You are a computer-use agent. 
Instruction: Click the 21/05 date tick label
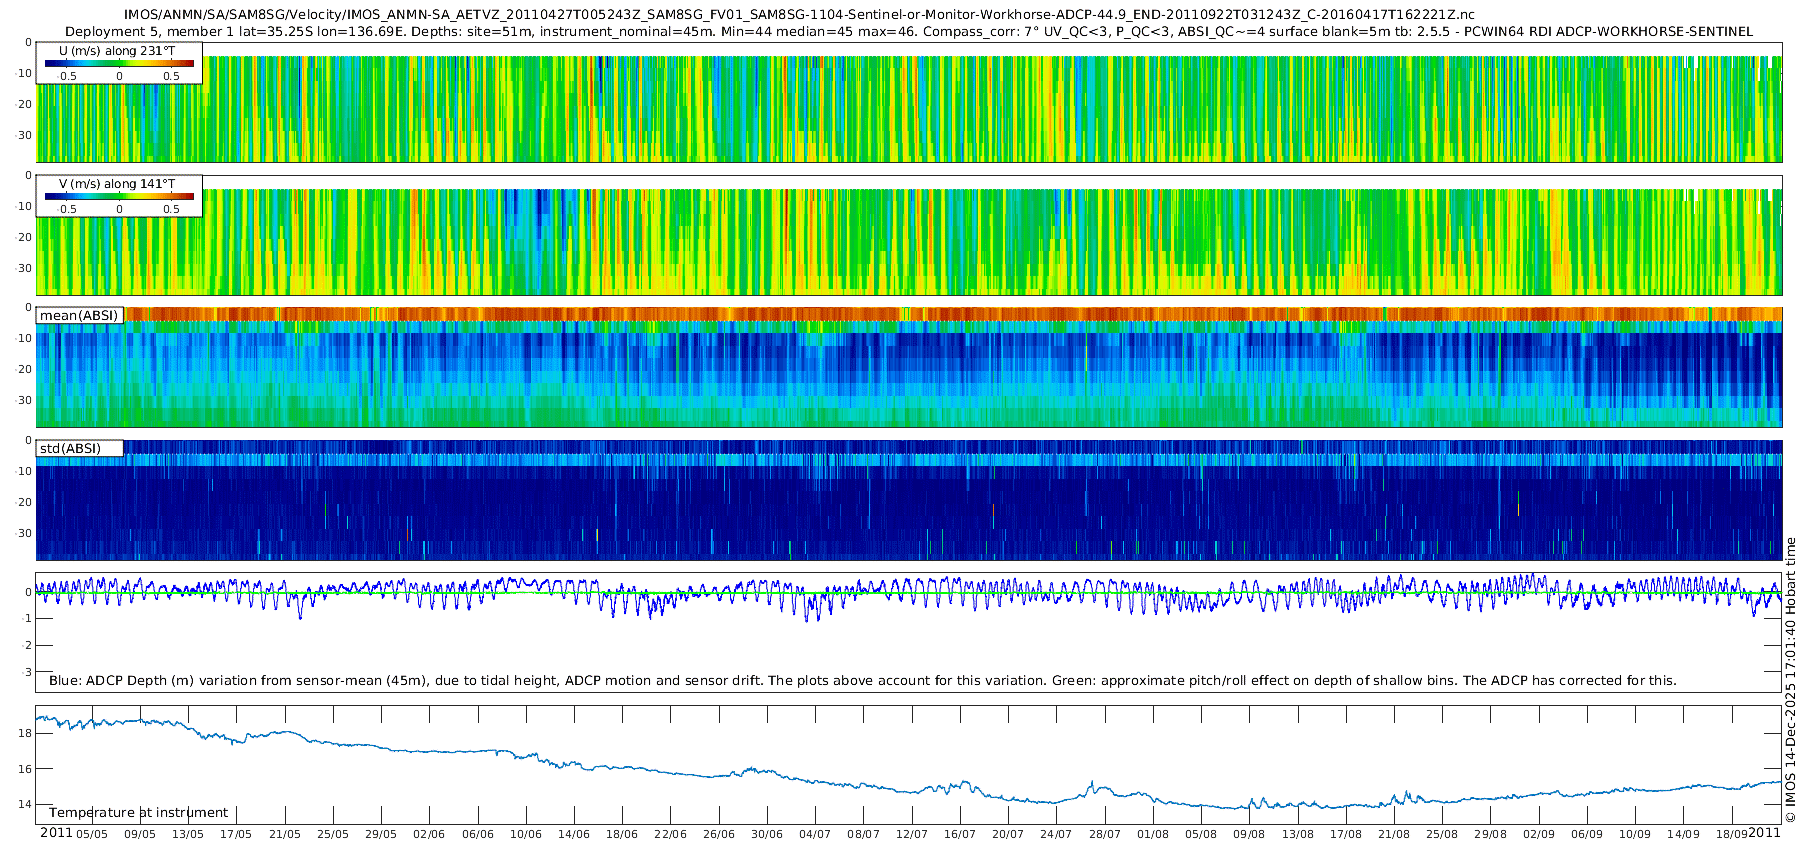285,834
